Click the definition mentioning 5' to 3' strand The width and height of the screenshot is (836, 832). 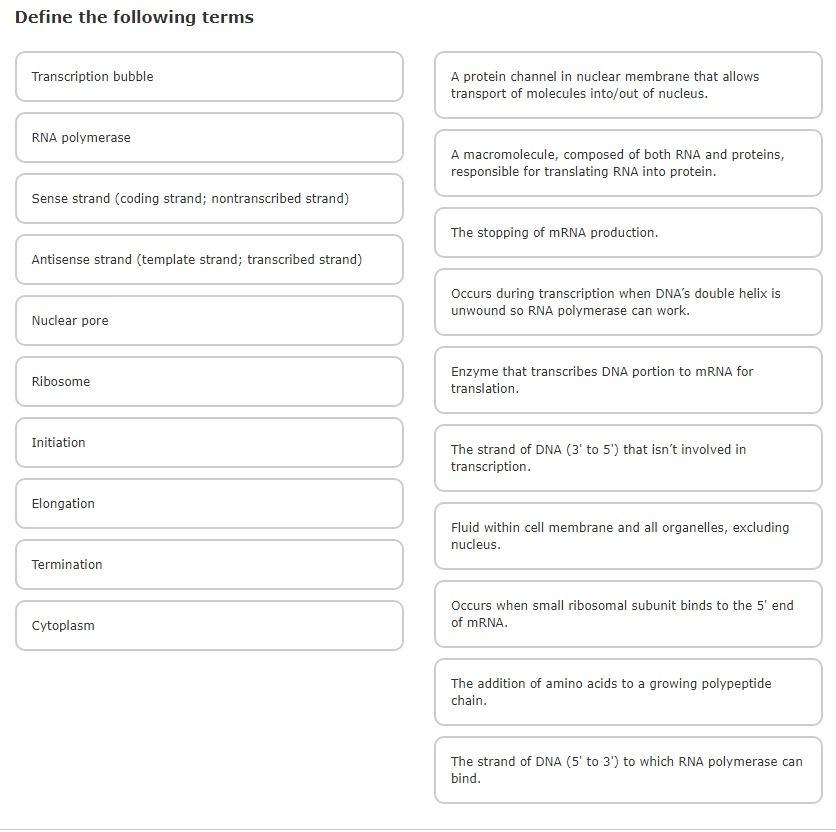click(x=627, y=770)
